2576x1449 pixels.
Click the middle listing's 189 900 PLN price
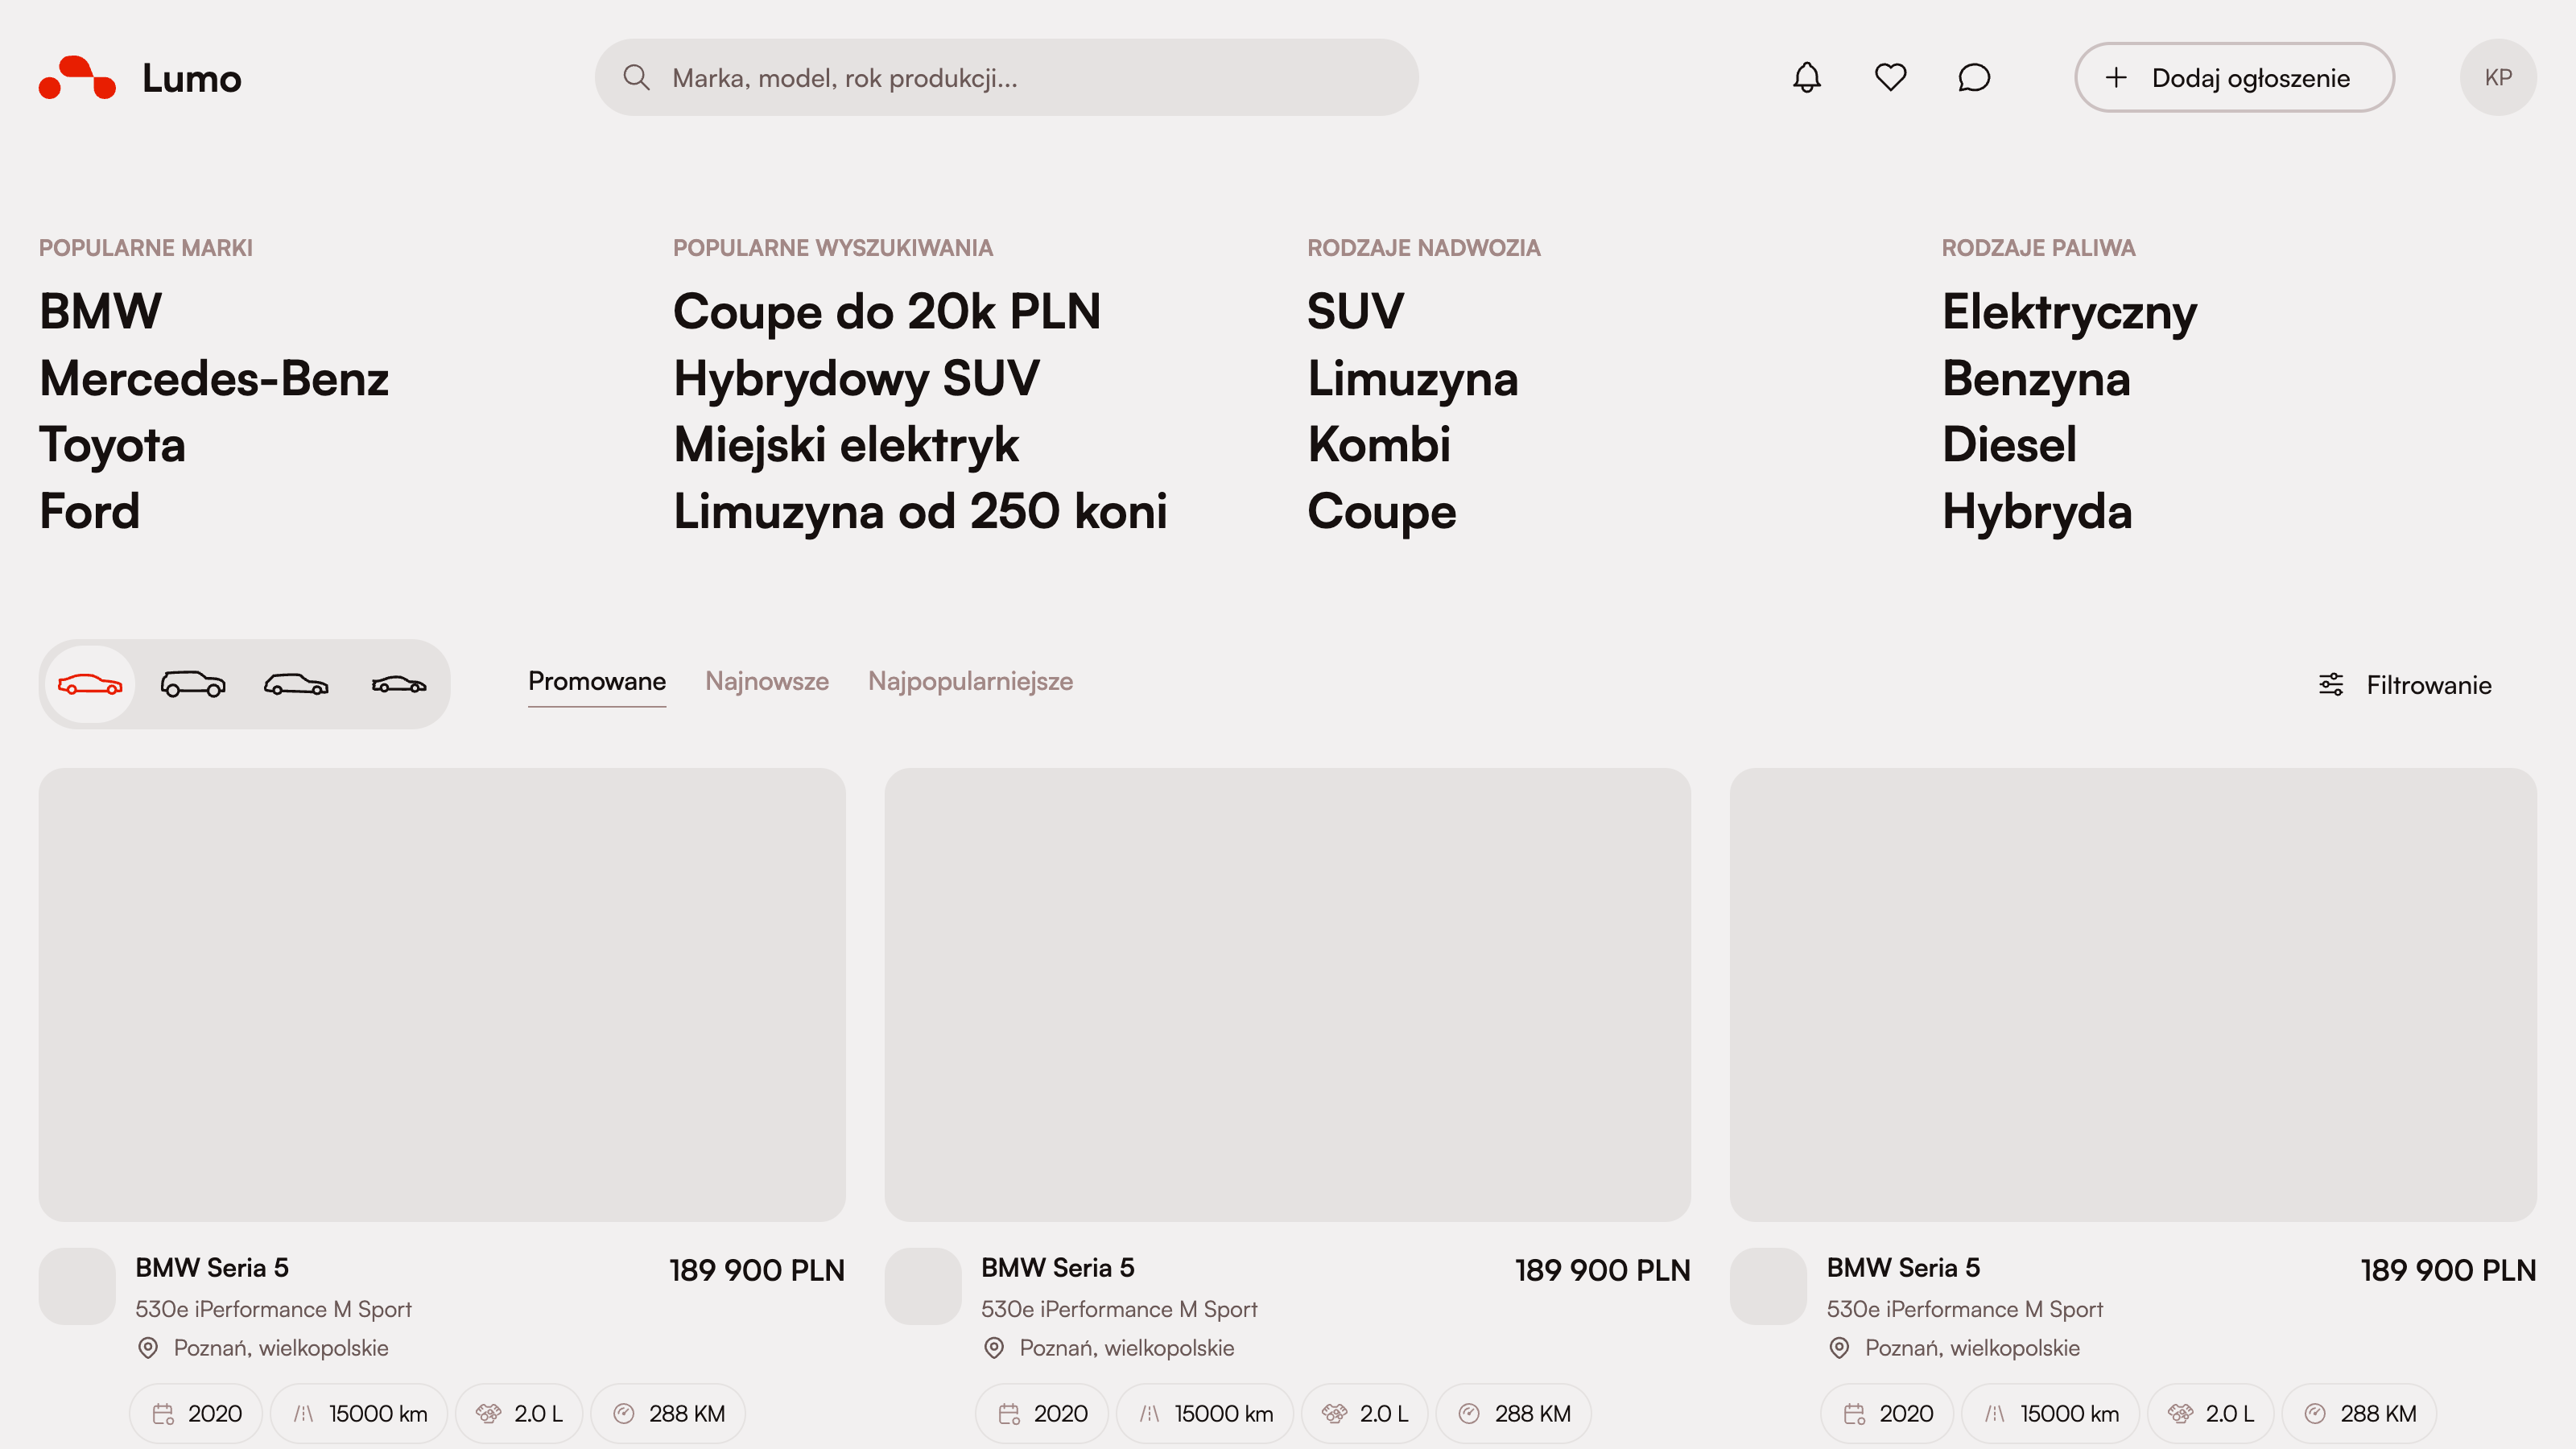click(x=1602, y=1270)
